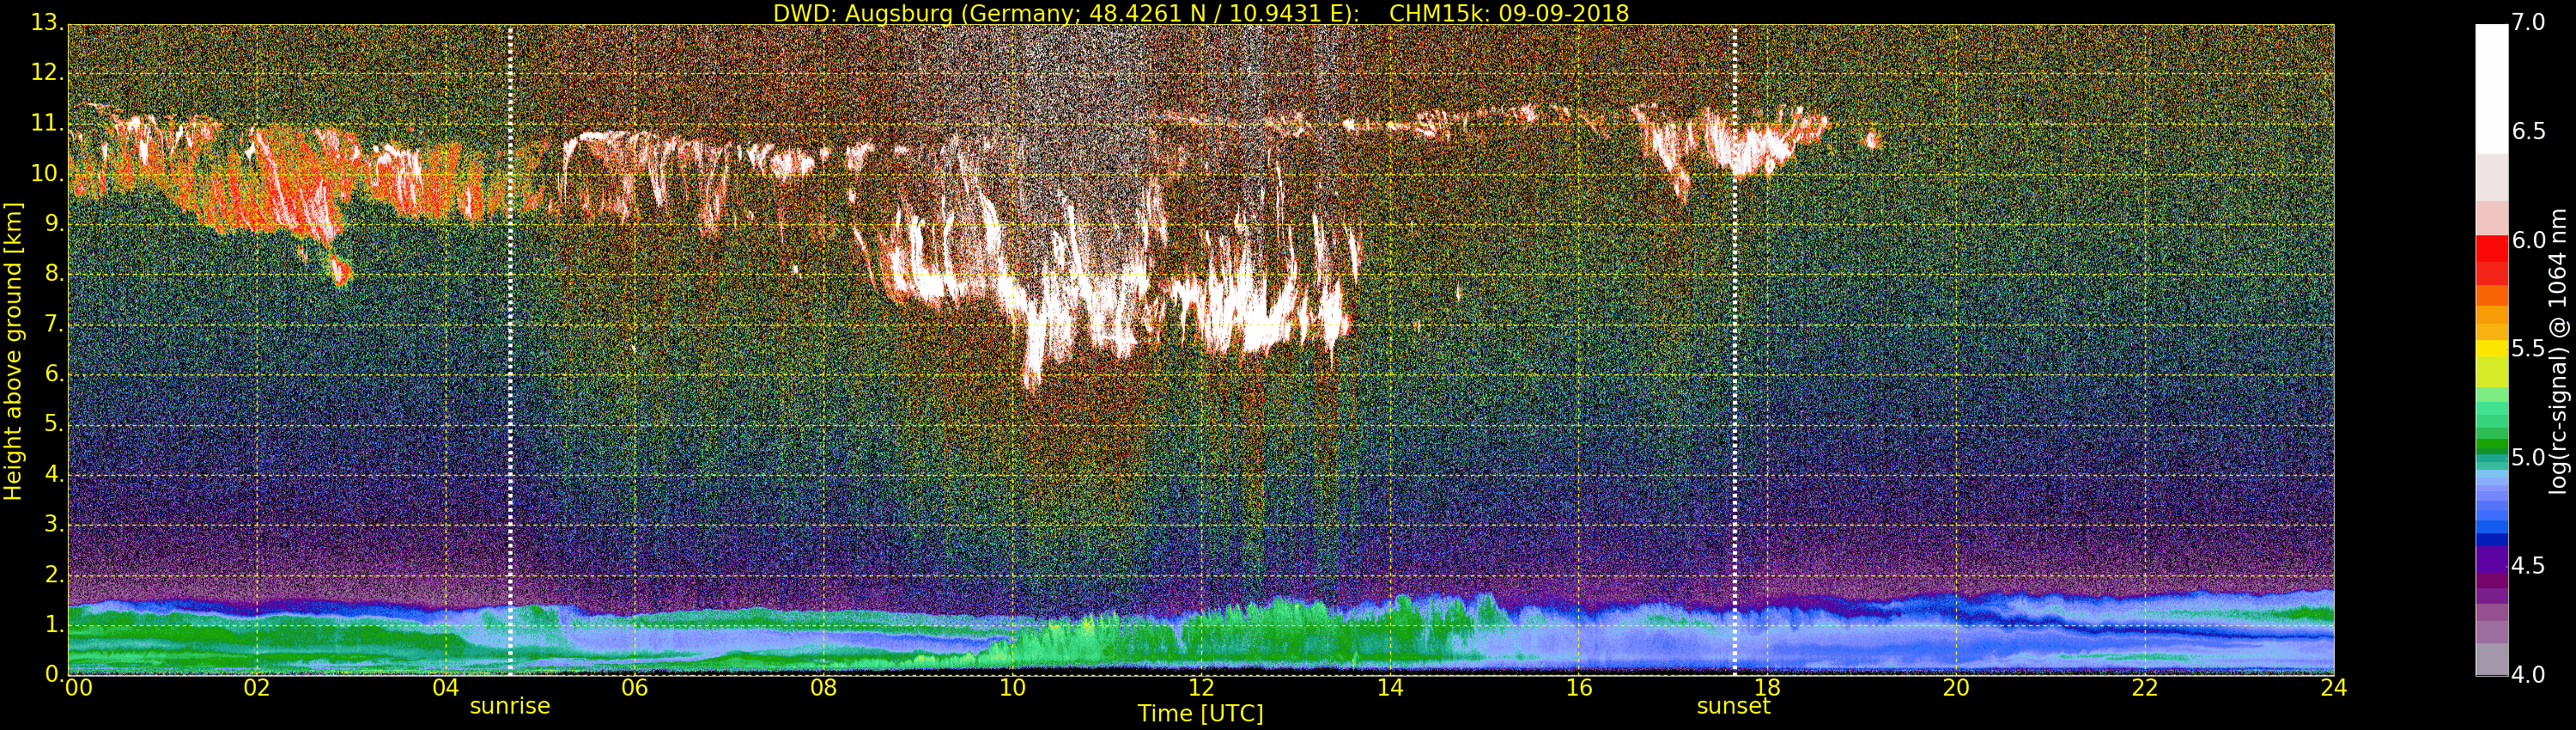Click time axis tick label '14'
Screen dimensions: 2576x730
[1390, 688]
